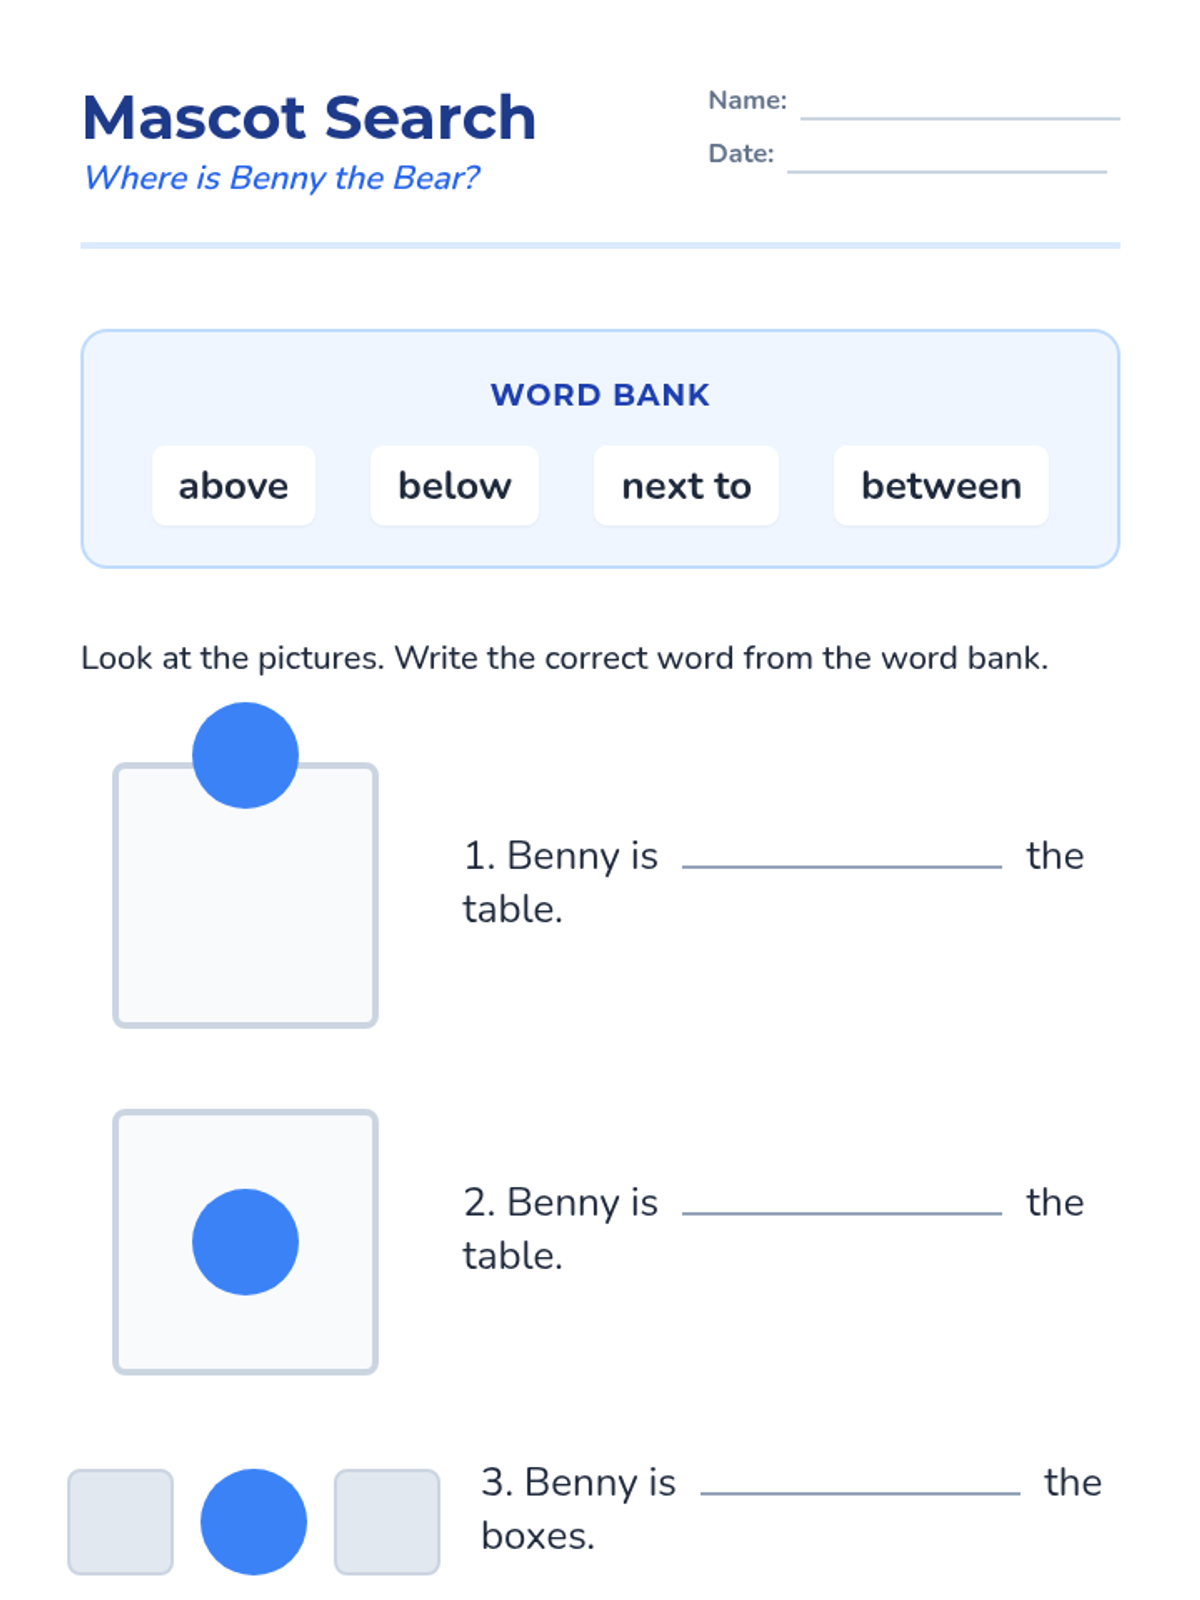This screenshot has width=1200, height=1600.
Task: Click the "Look at the pictures" instruction text
Action: click(564, 658)
